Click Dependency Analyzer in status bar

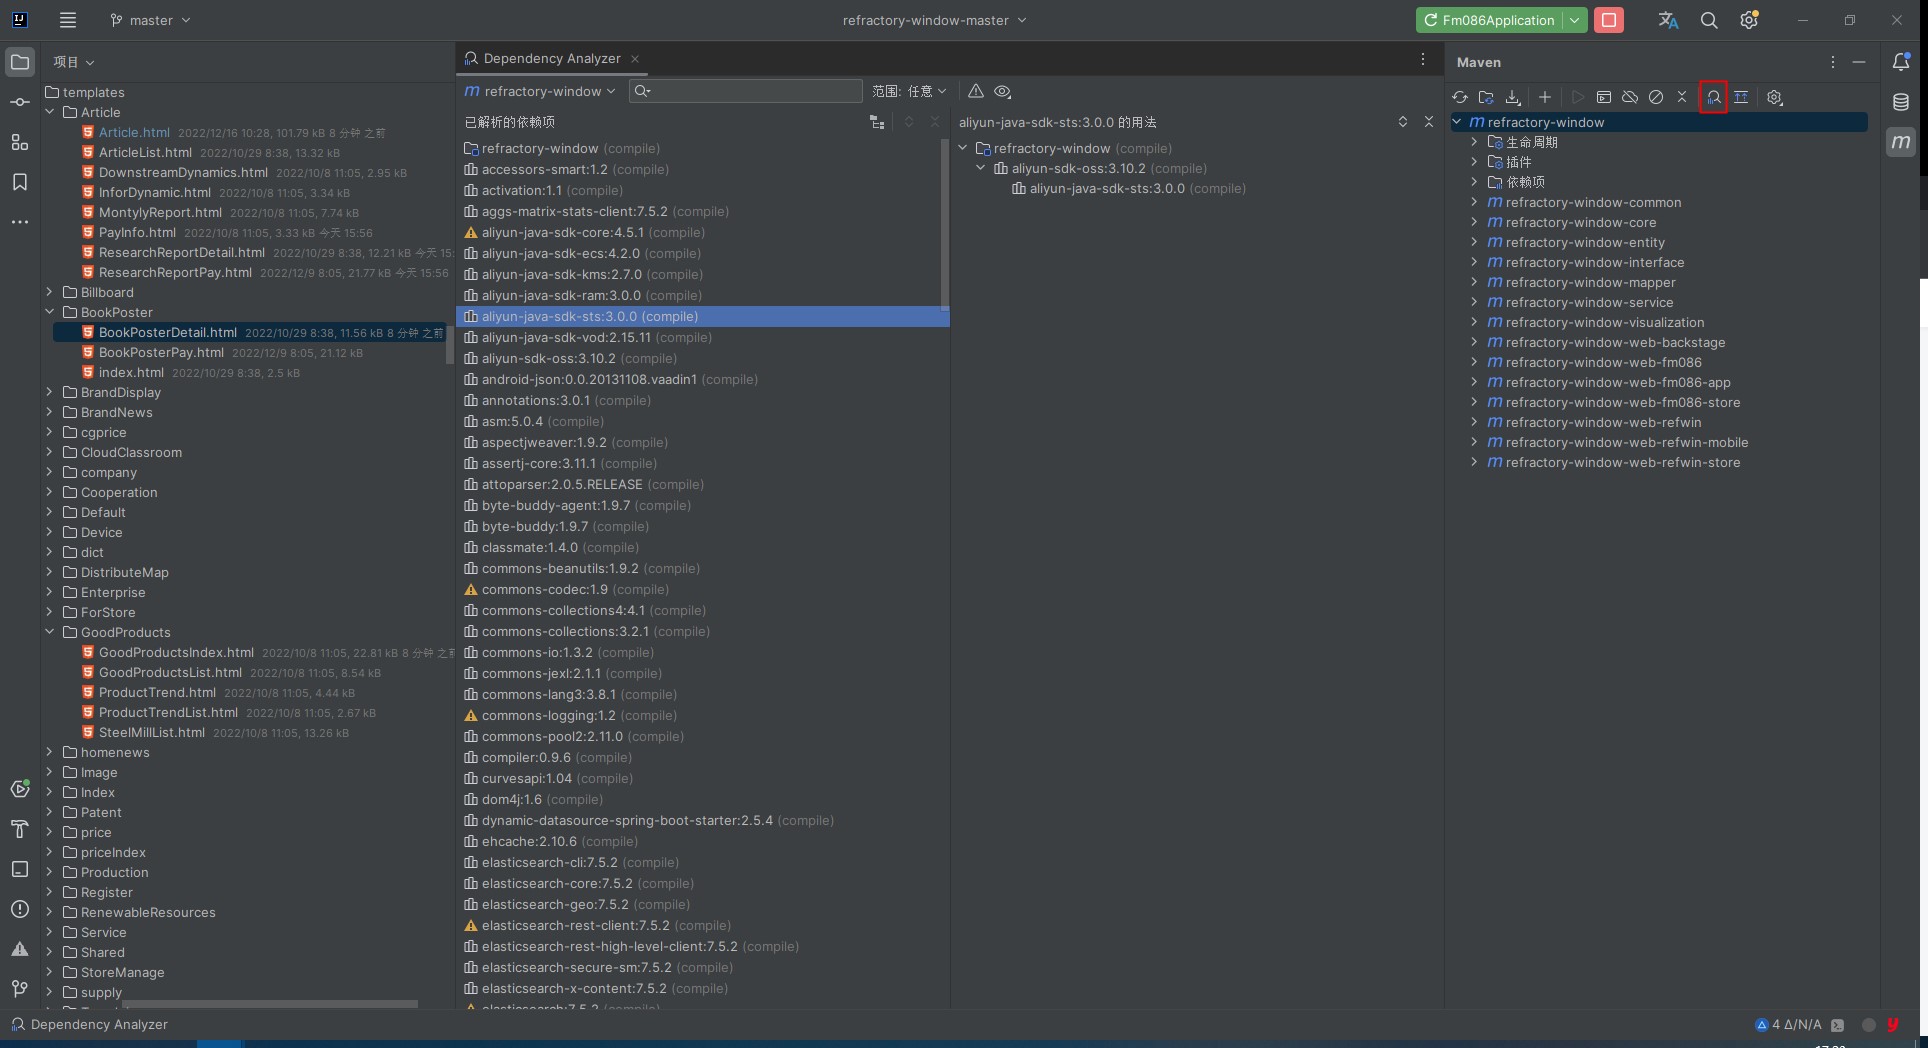click(89, 1025)
